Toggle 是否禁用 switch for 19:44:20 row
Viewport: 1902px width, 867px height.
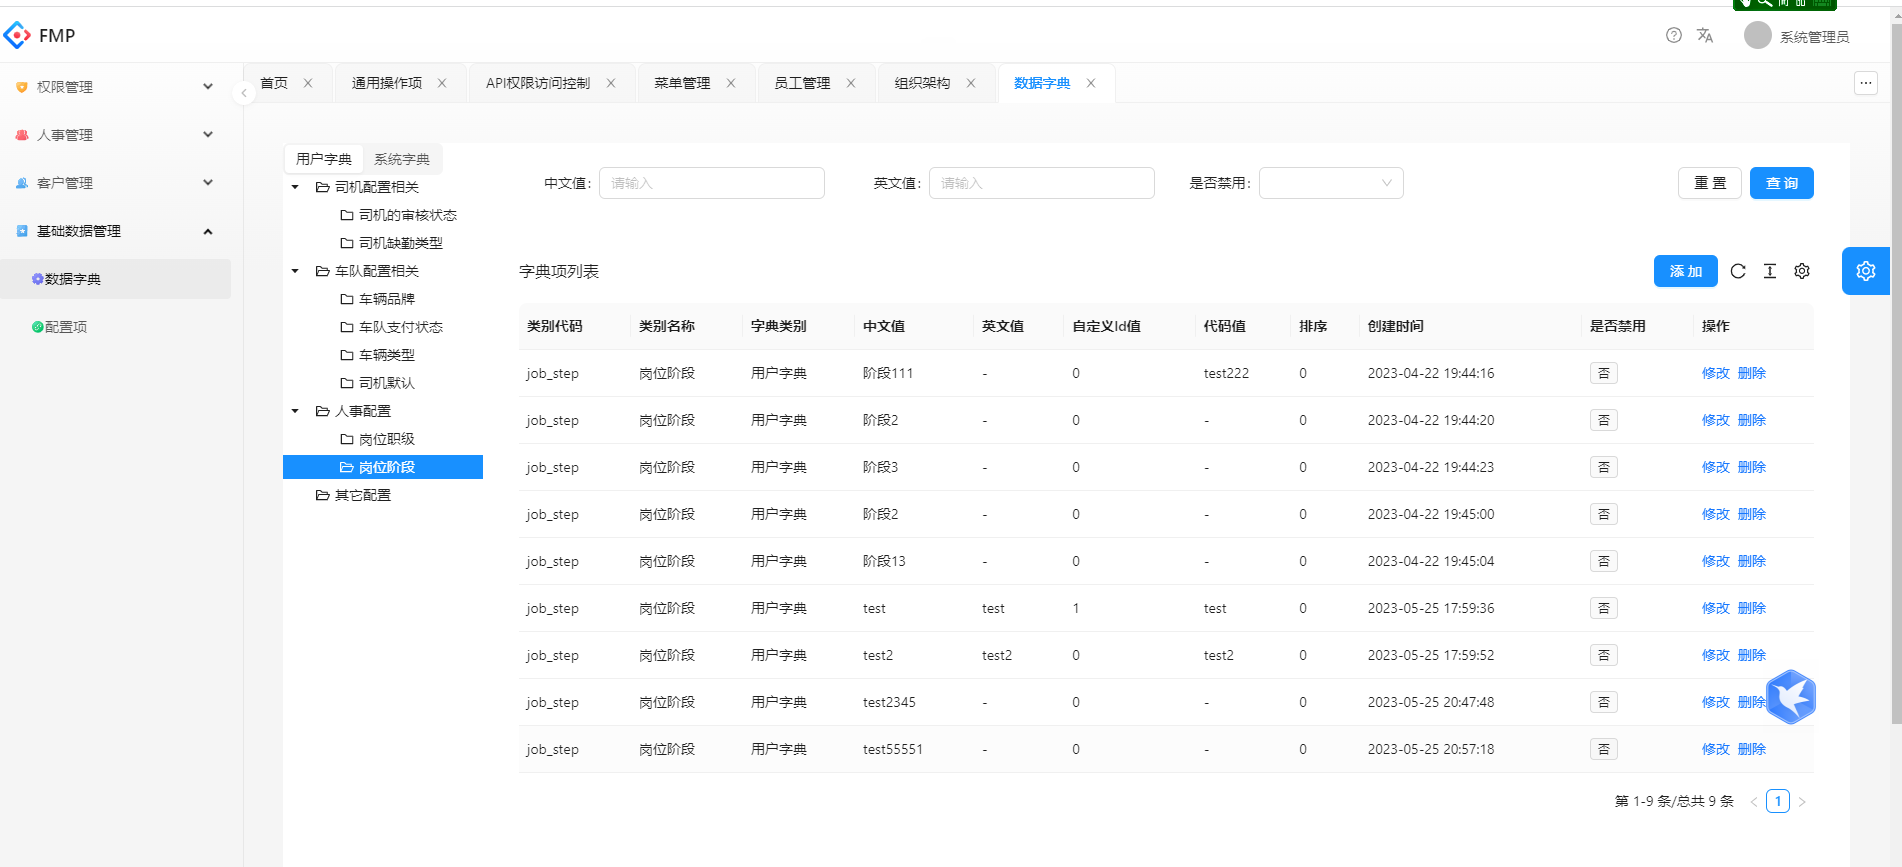[1604, 420]
